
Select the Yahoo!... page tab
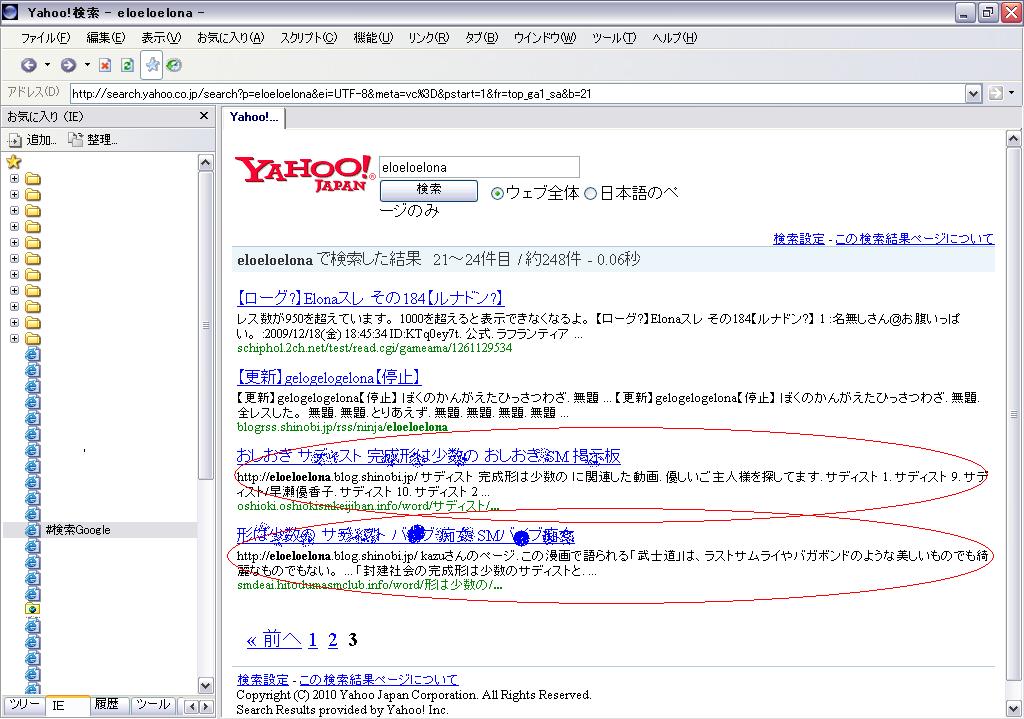click(x=254, y=118)
